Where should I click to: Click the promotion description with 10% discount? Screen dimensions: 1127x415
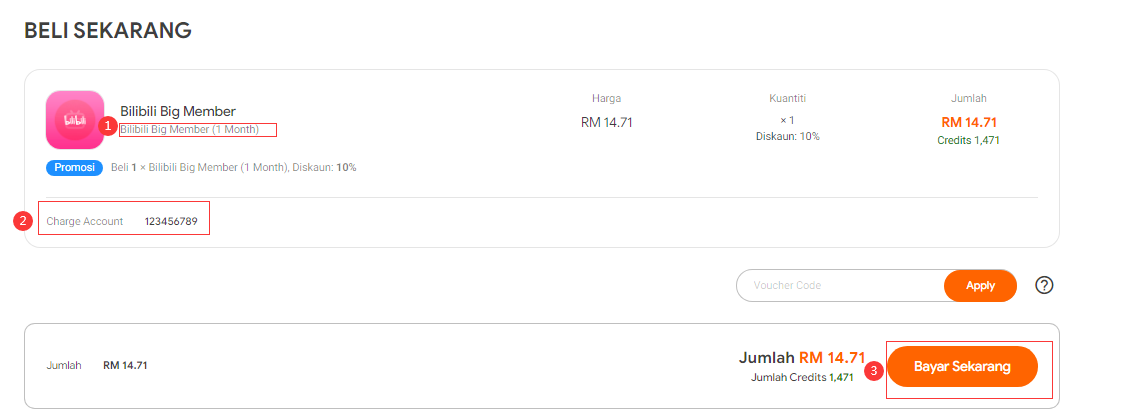click(234, 168)
